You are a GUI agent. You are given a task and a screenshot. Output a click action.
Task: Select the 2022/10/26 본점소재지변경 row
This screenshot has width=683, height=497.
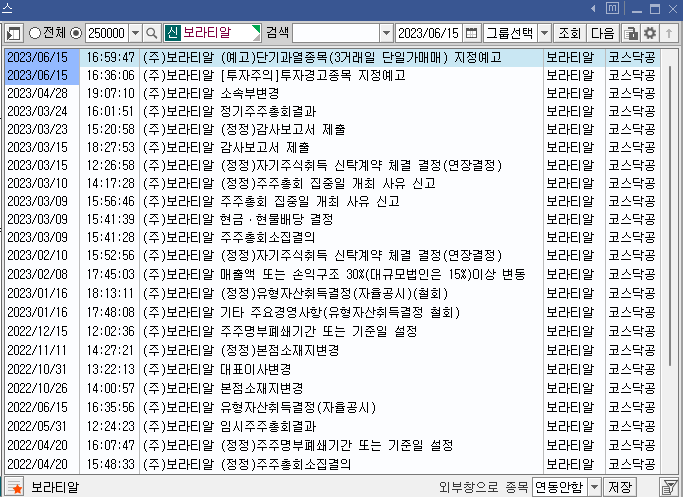[333, 388]
